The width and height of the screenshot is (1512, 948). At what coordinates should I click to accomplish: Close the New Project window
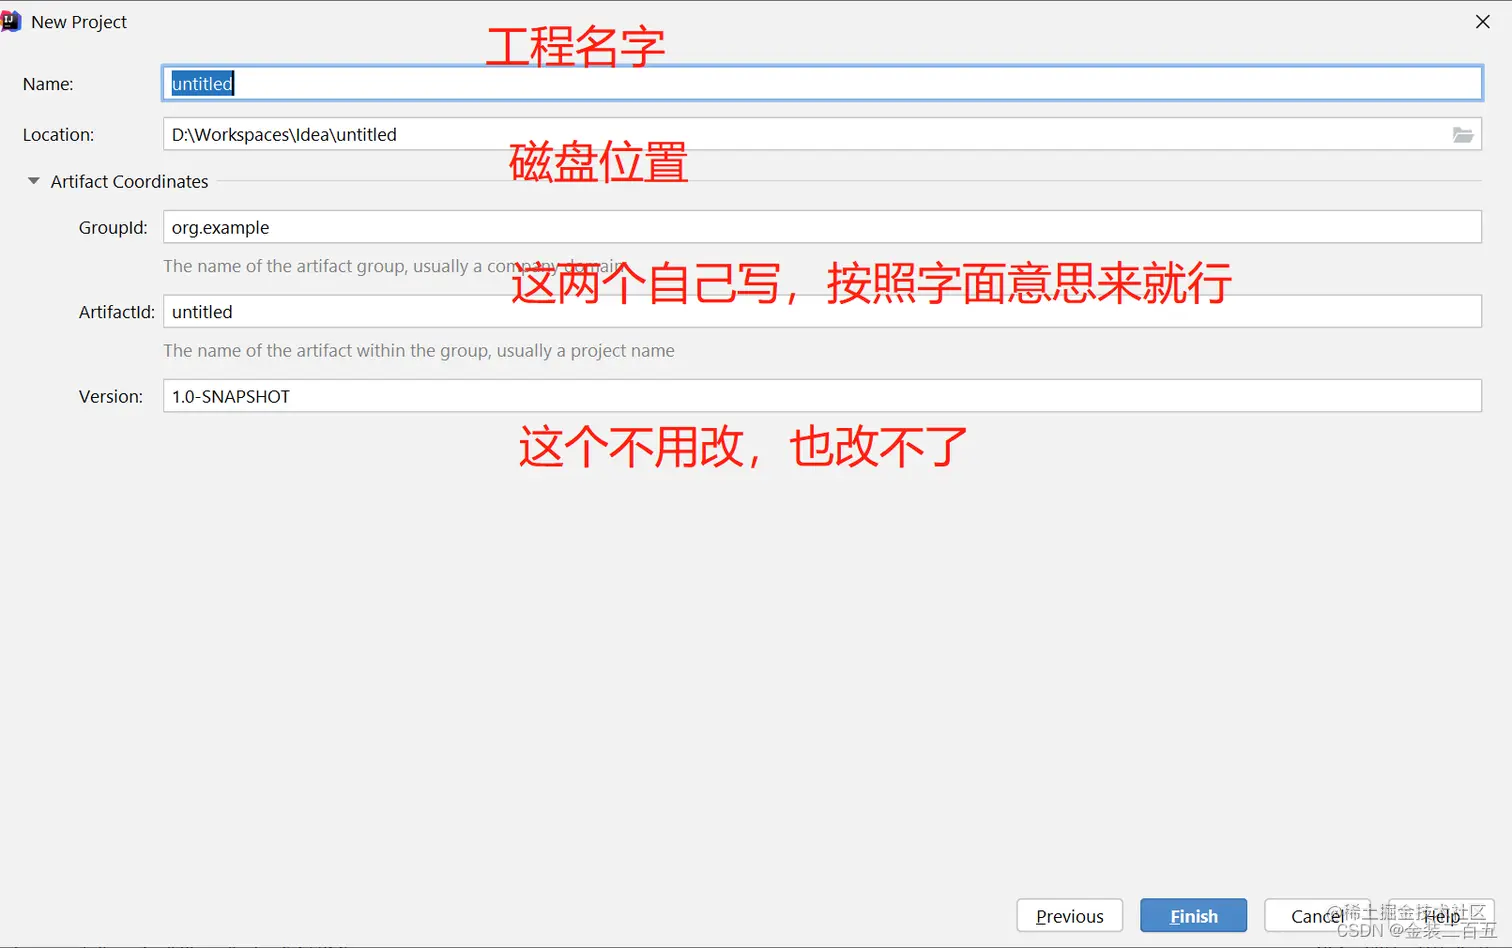[1483, 21]
